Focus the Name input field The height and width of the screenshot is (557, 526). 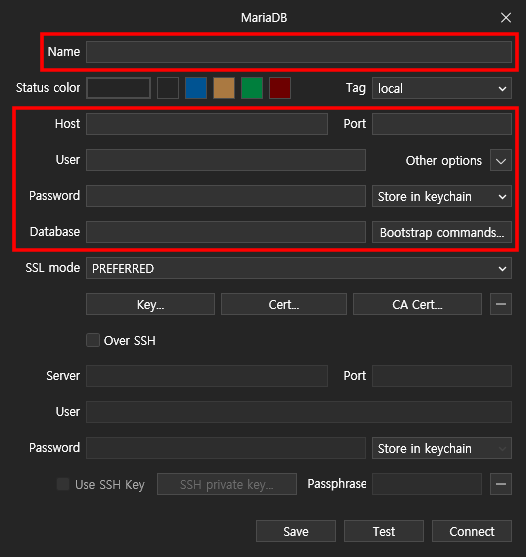(299, 52)
